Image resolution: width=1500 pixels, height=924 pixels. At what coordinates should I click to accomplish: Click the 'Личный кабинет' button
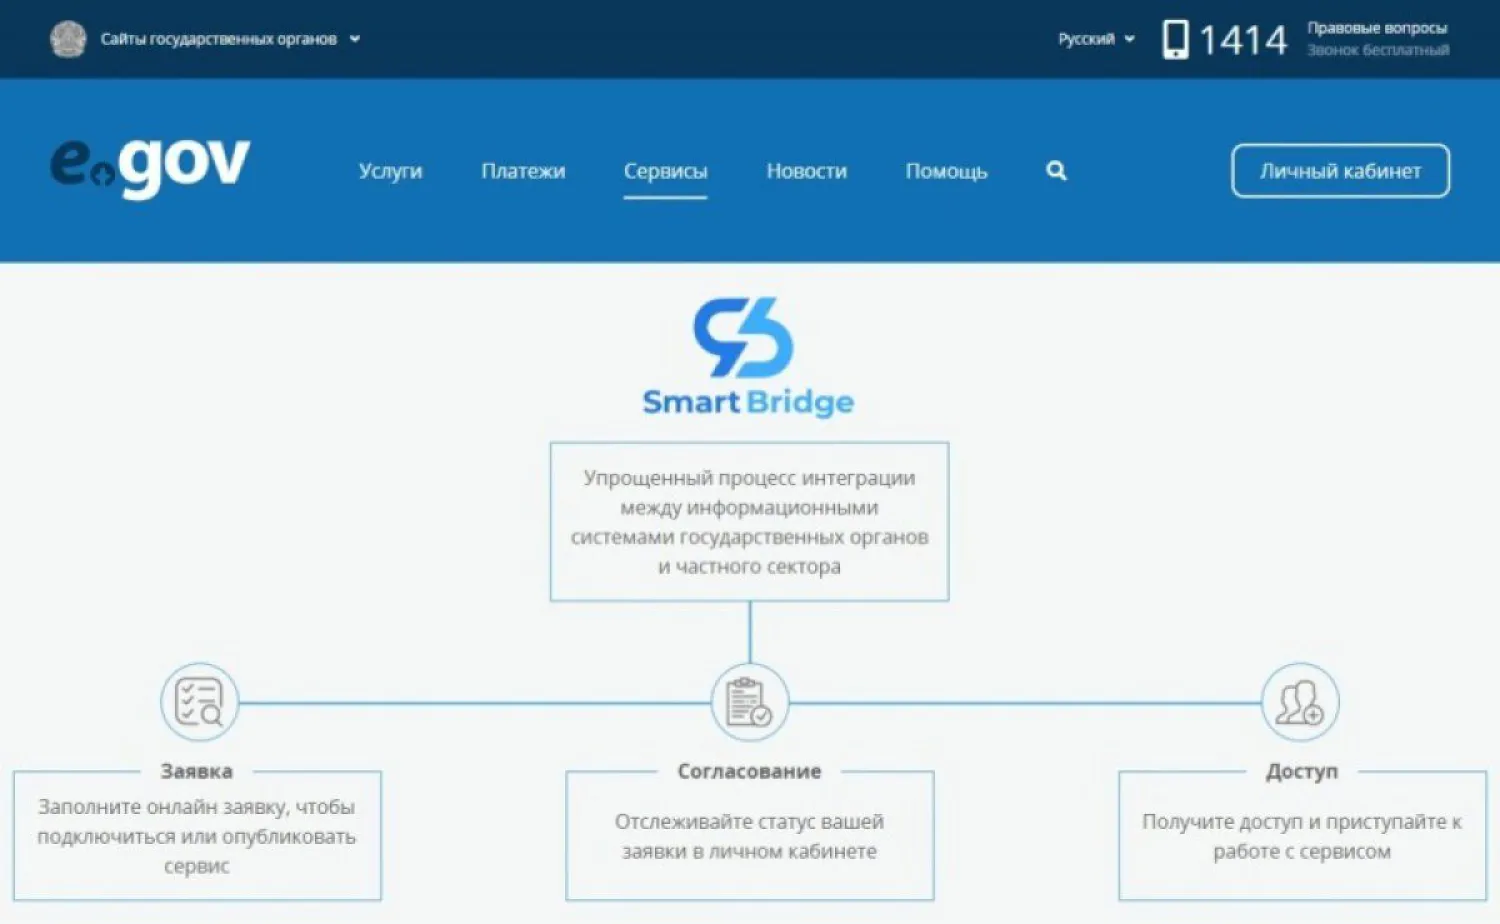pos(1340,171)
